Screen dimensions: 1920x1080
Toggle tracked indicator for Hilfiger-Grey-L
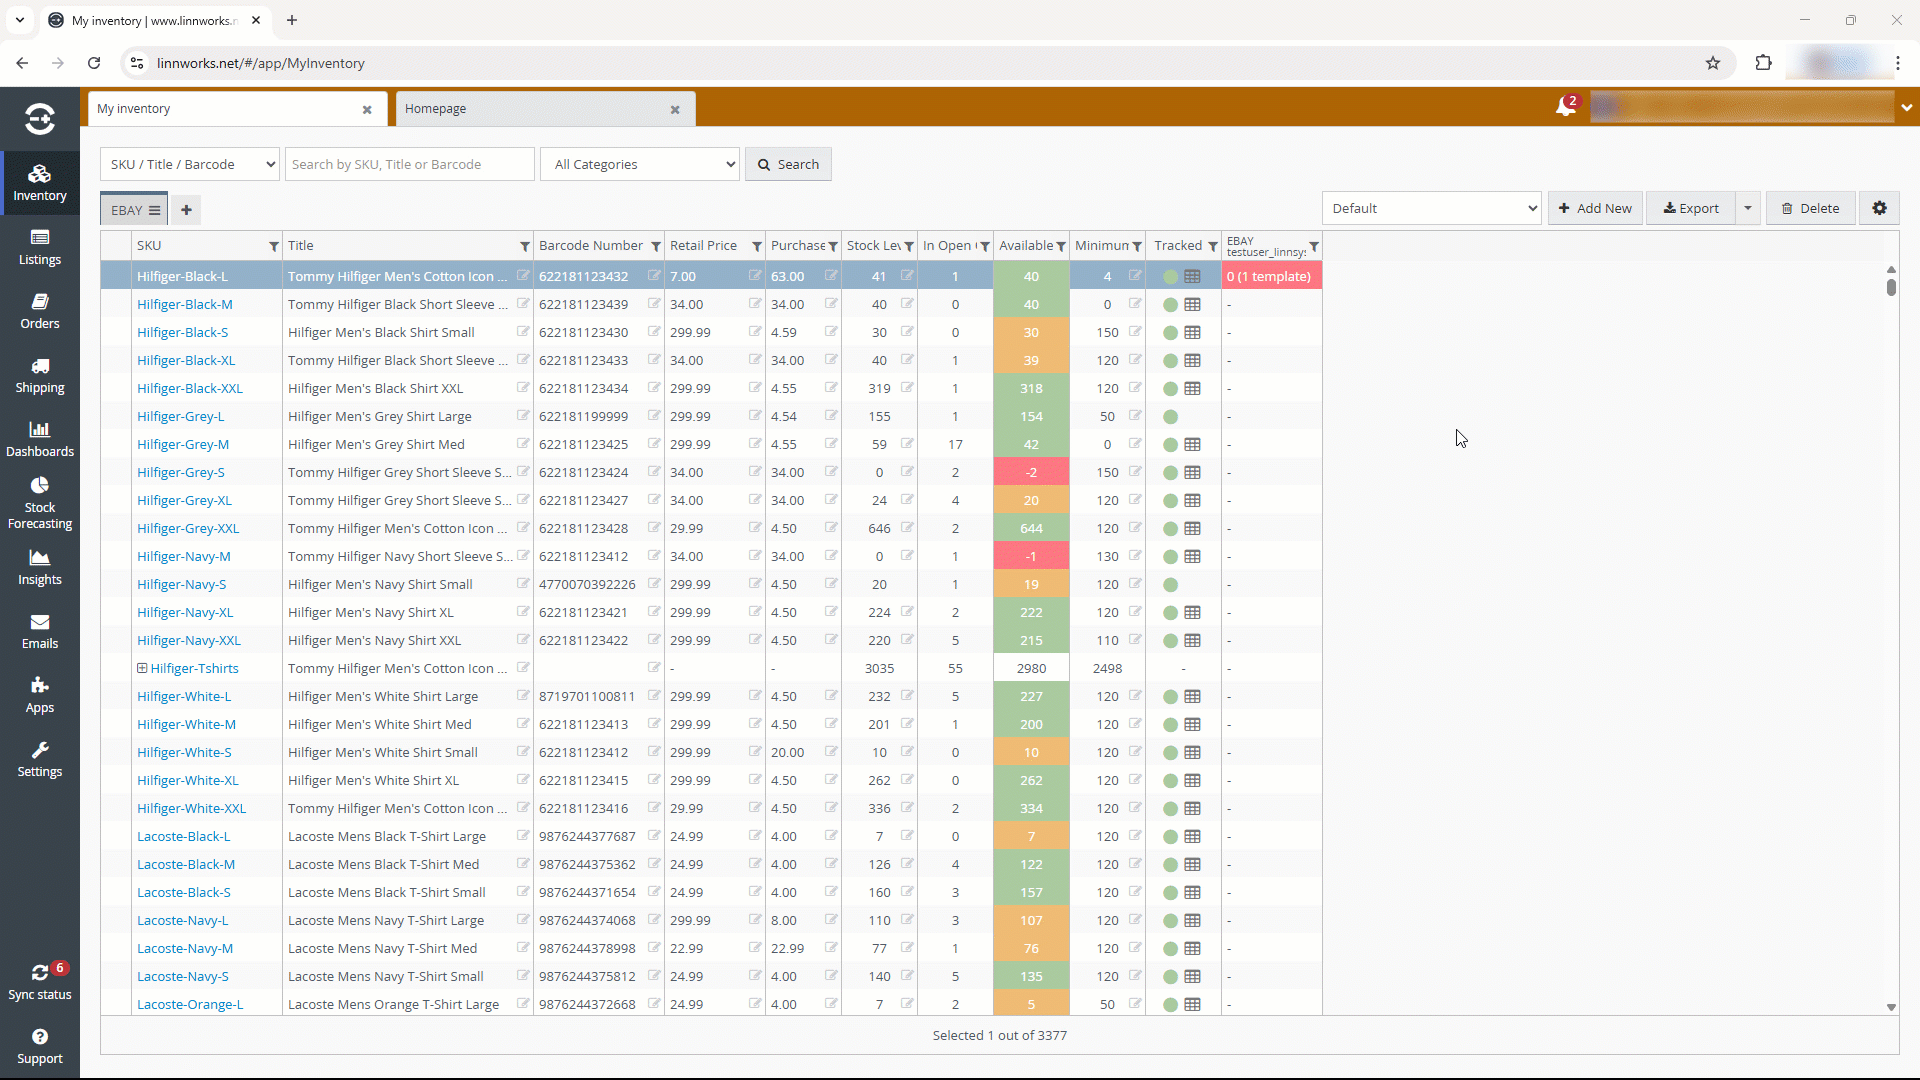1170,416
